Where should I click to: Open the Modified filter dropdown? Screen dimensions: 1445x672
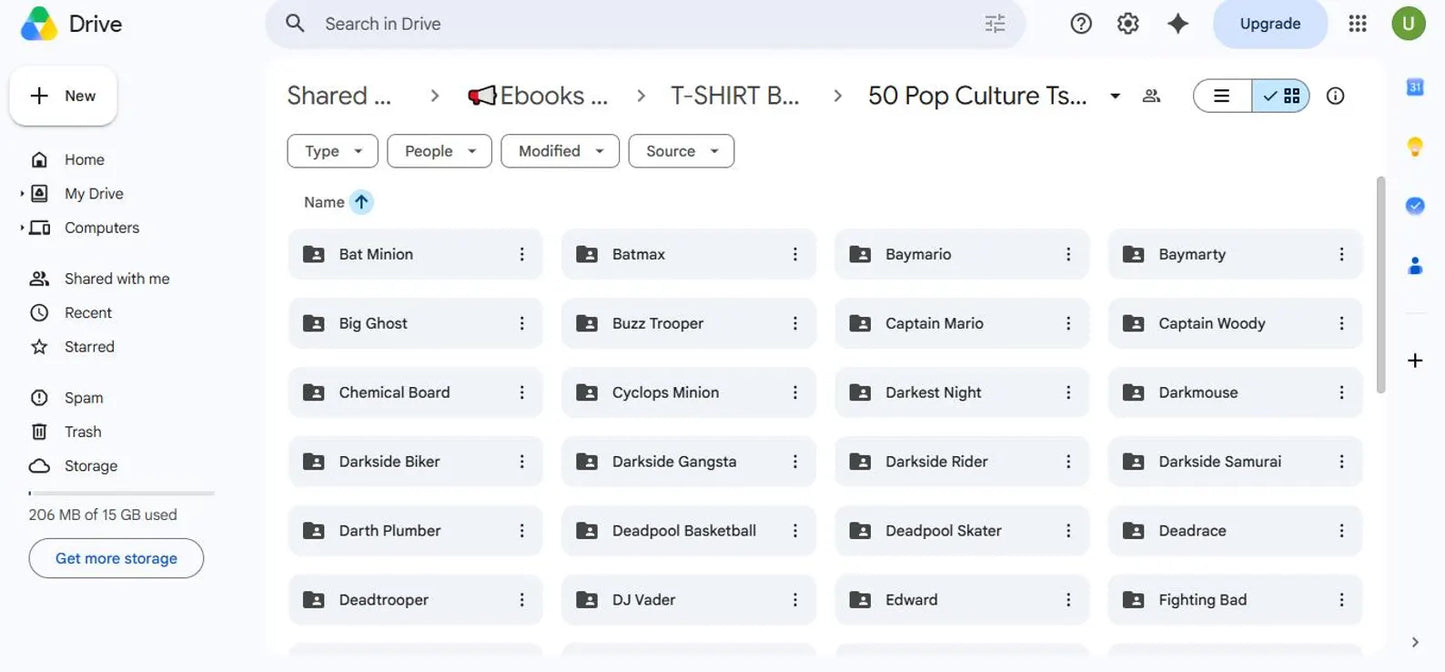560,151
